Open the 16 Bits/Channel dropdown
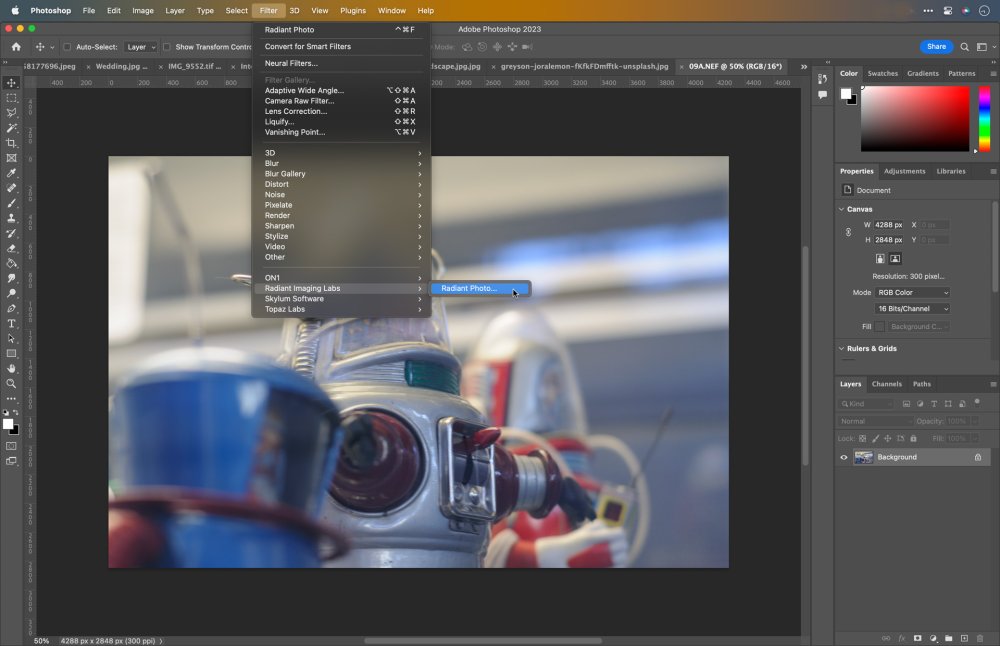 pyautogui.click(x=913, y=309)
